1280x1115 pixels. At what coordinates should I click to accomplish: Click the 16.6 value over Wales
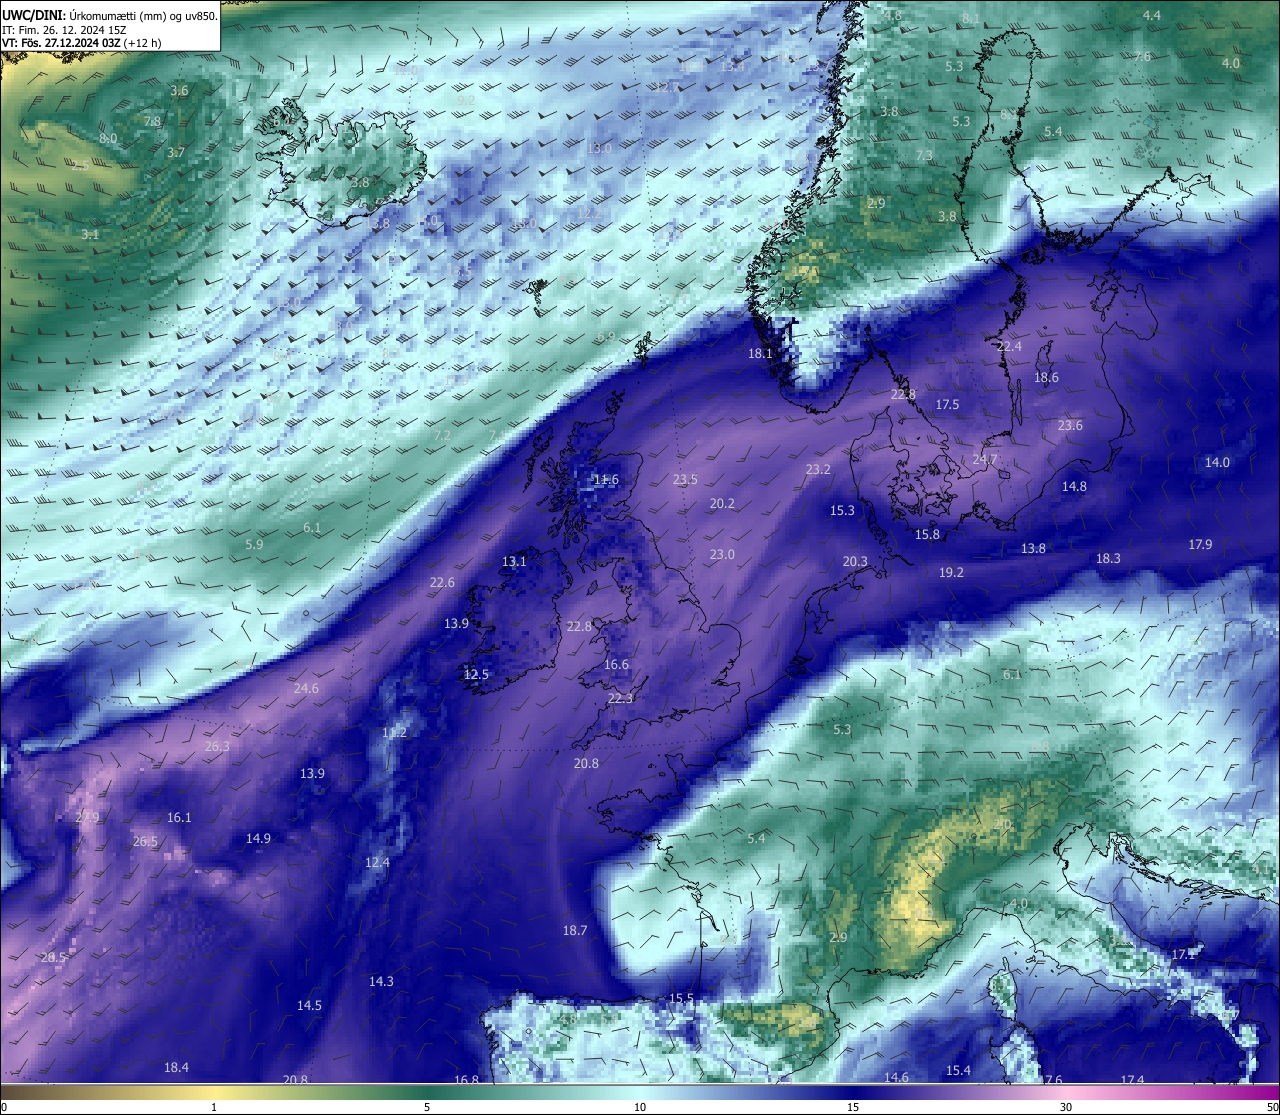coord(616,665)
